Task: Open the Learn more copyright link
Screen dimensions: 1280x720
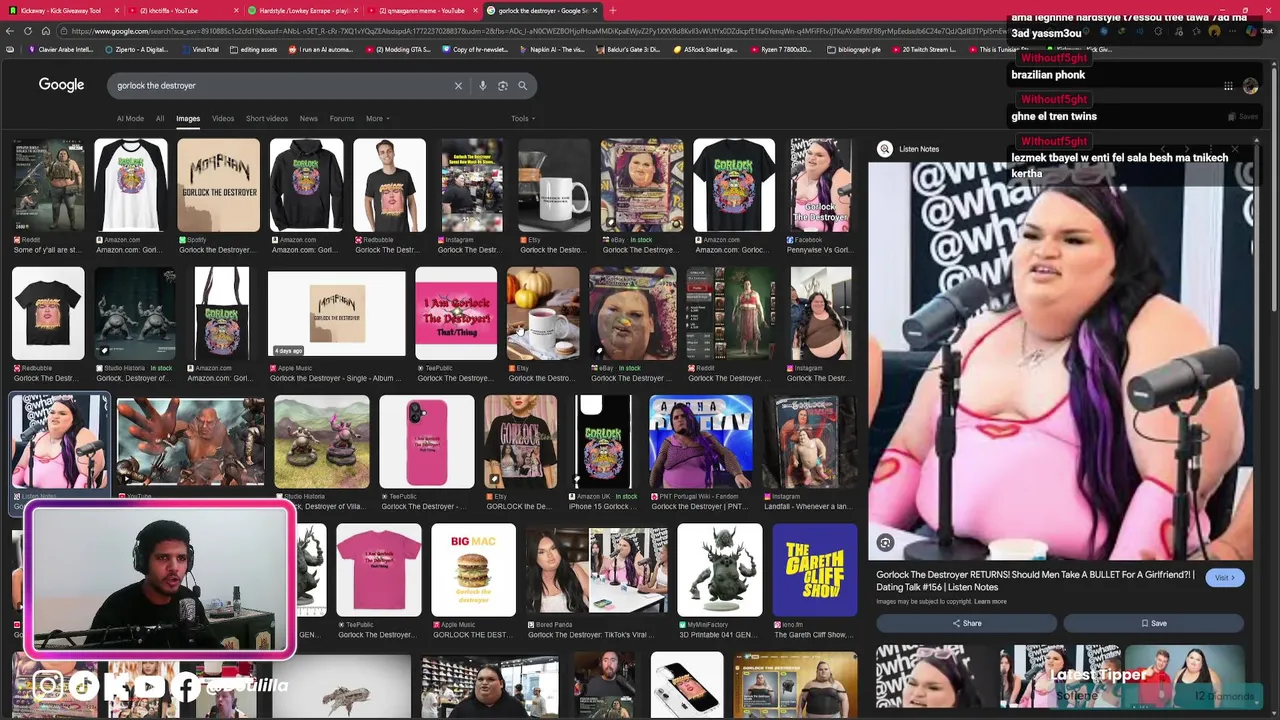Action: 990,602
